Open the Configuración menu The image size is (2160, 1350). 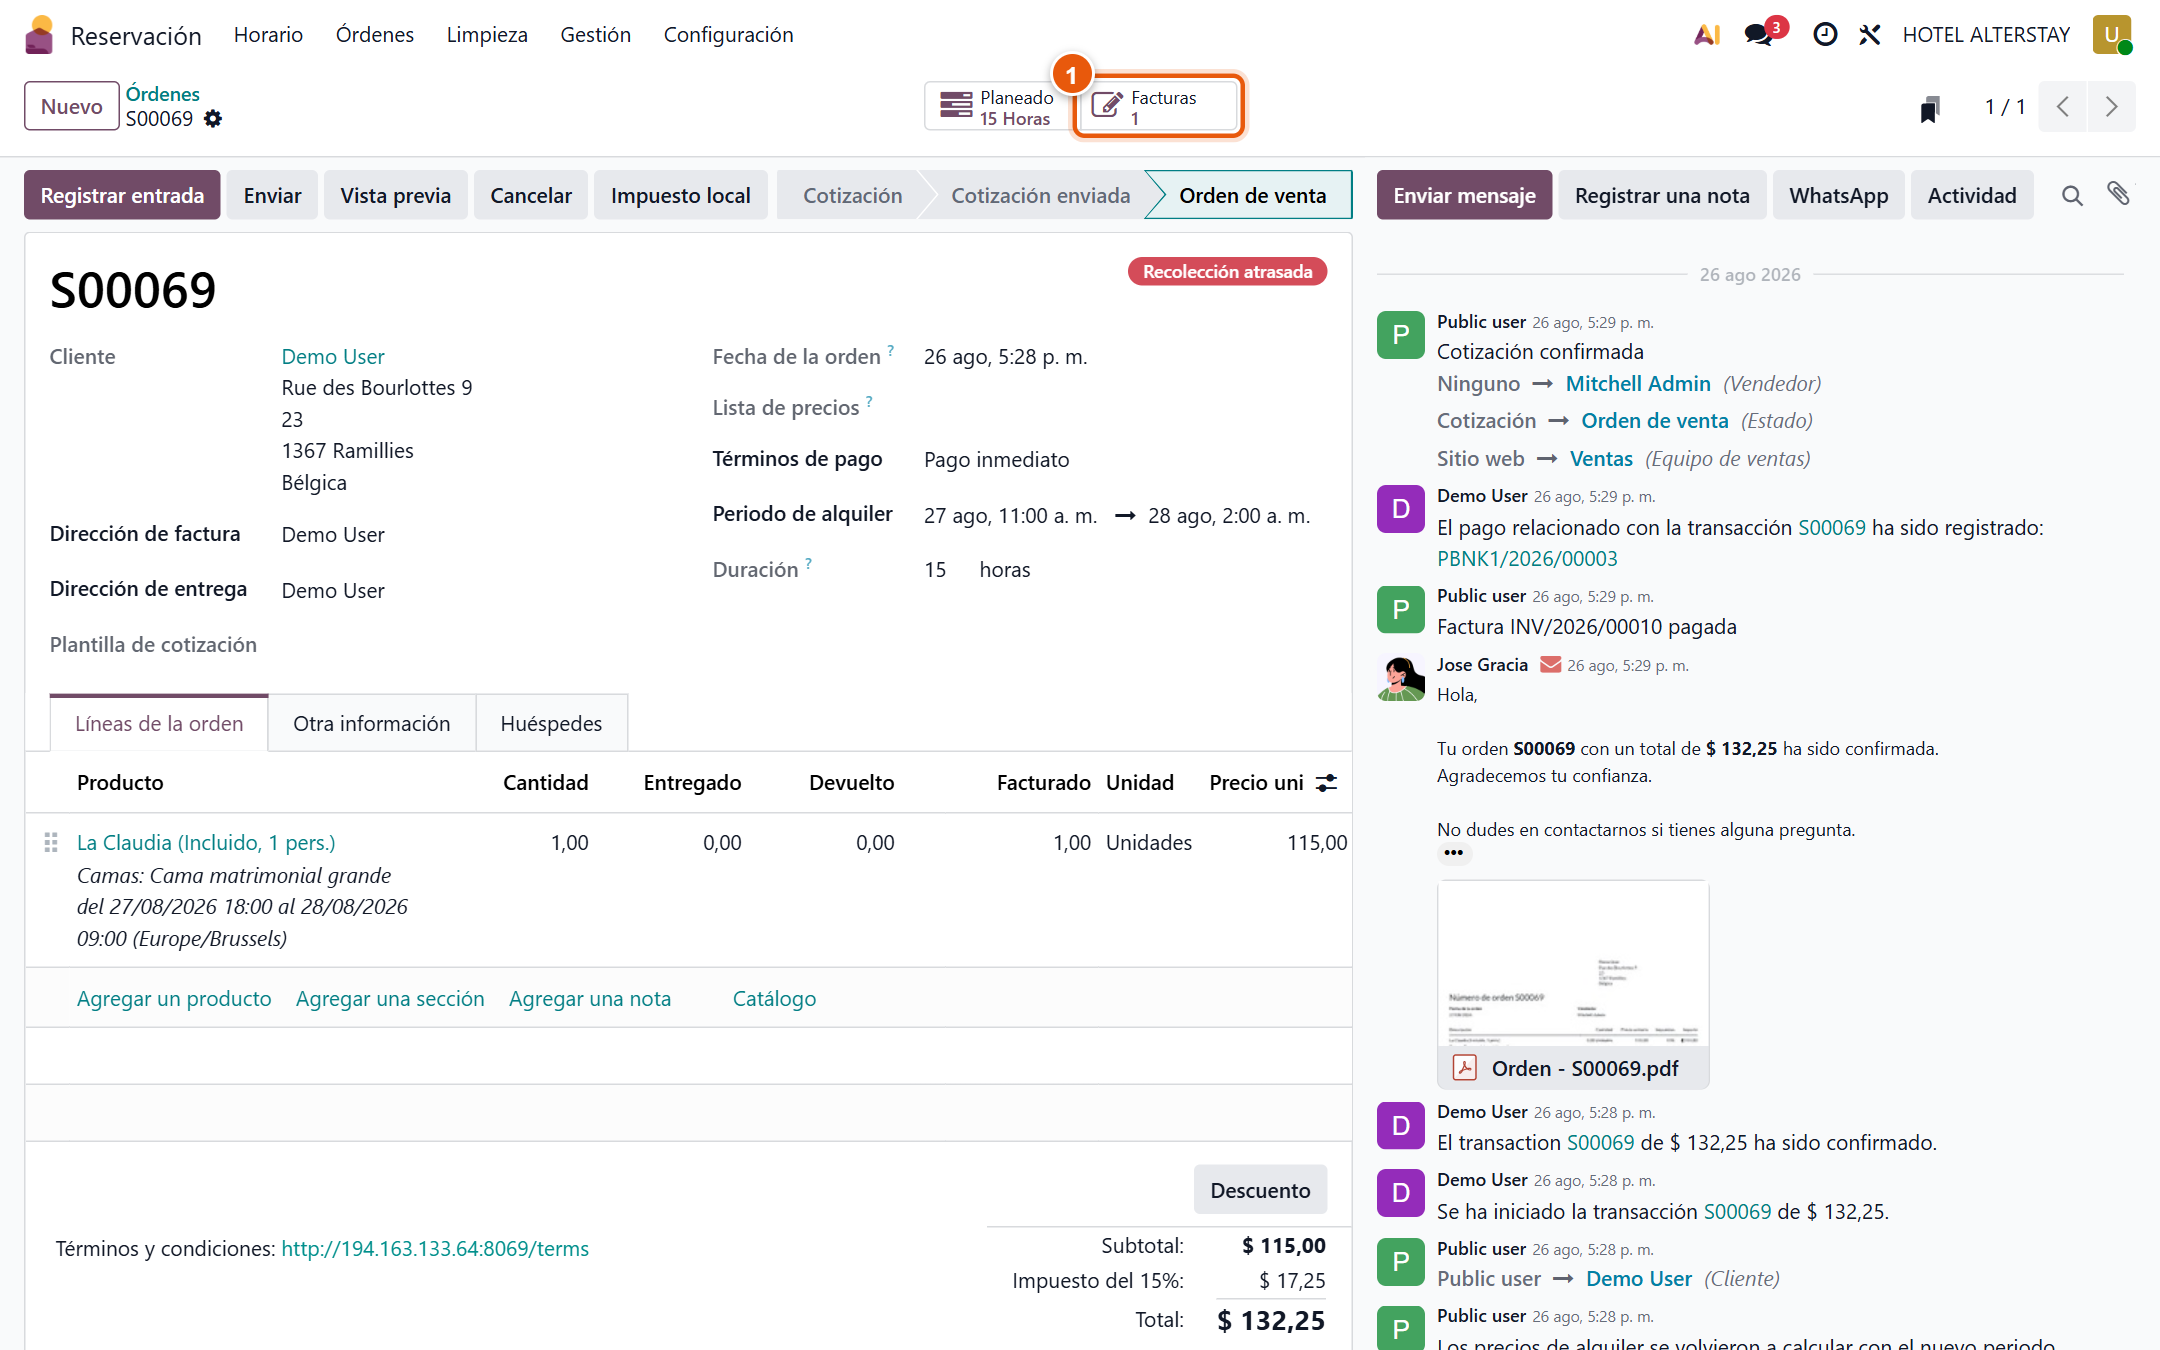[729, 35]
